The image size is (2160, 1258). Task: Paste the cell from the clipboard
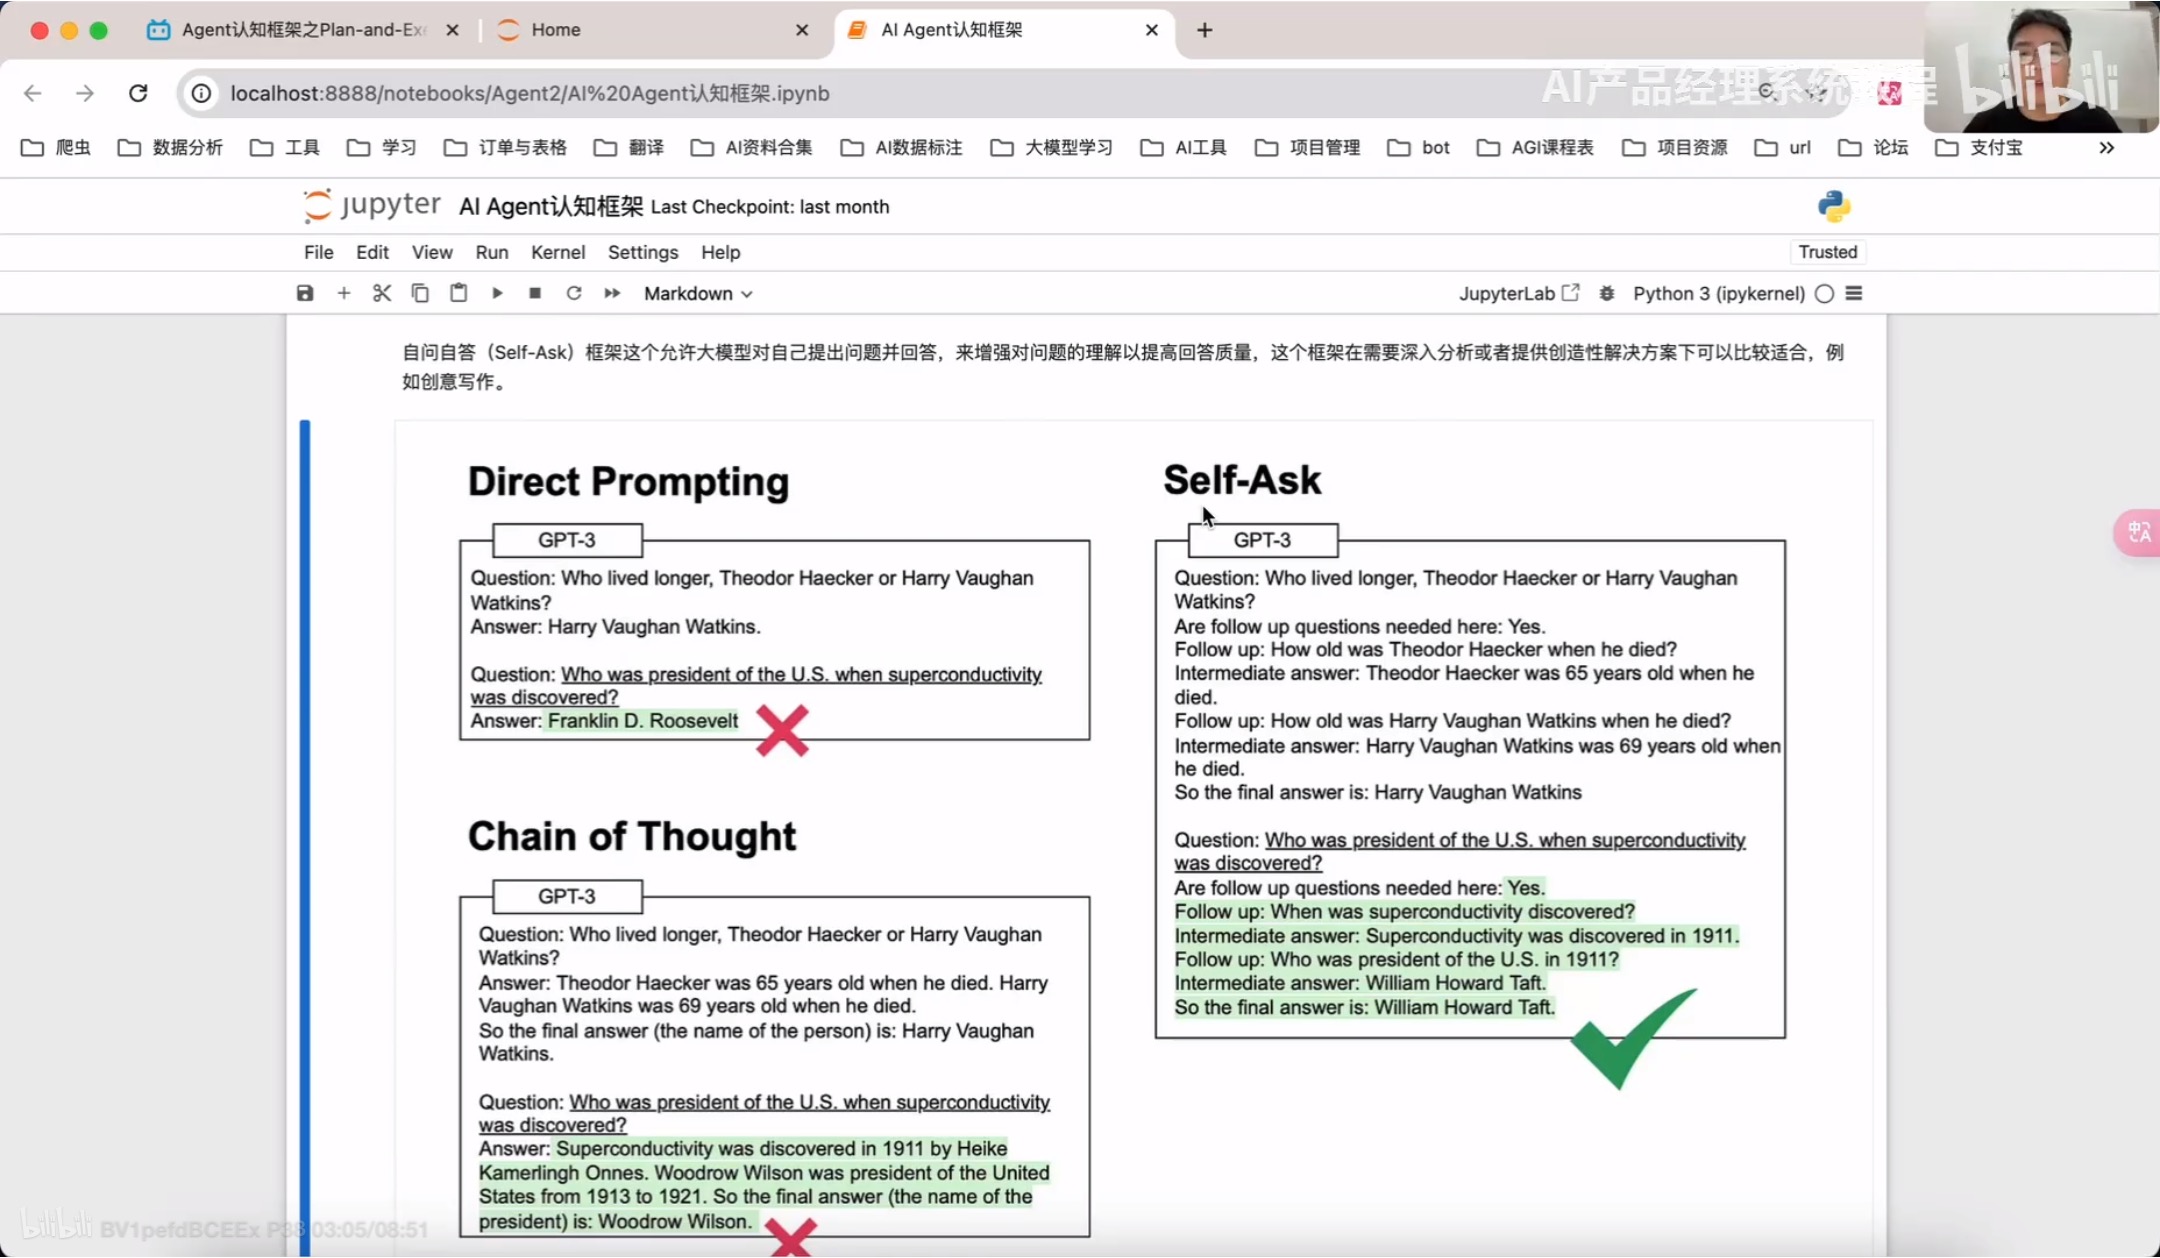click(x=458, y=293)
